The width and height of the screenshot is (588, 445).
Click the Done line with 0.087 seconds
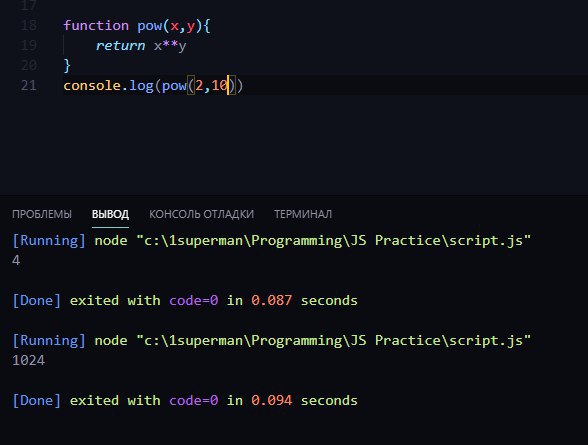[185, 300]
